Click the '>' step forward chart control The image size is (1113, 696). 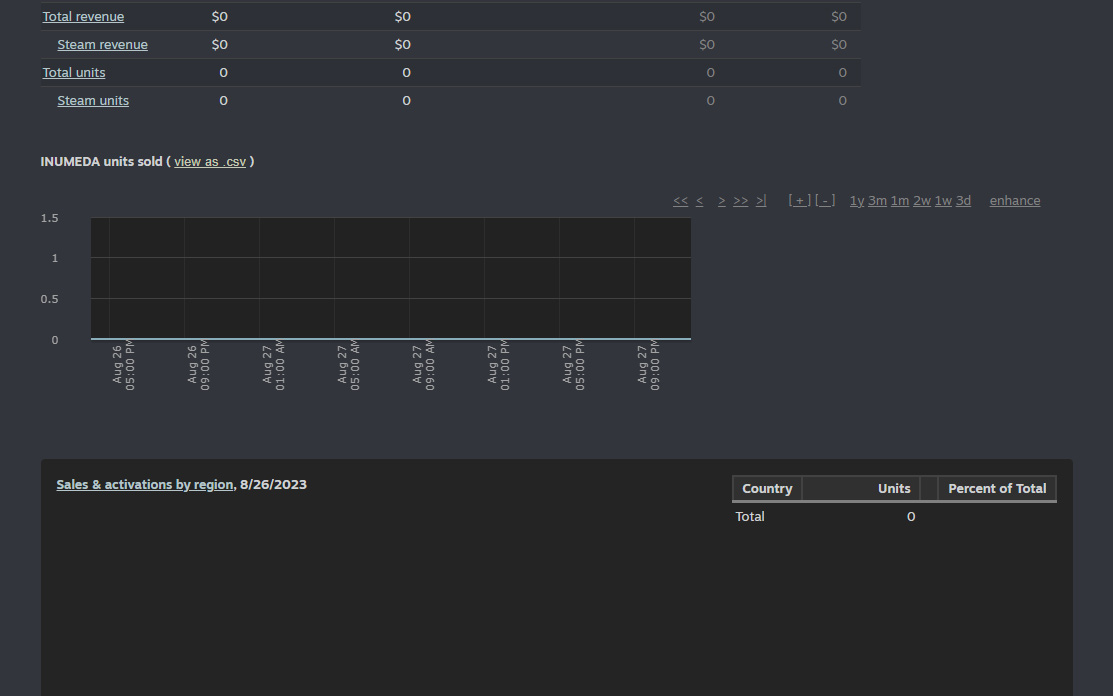tap(722, 201)
